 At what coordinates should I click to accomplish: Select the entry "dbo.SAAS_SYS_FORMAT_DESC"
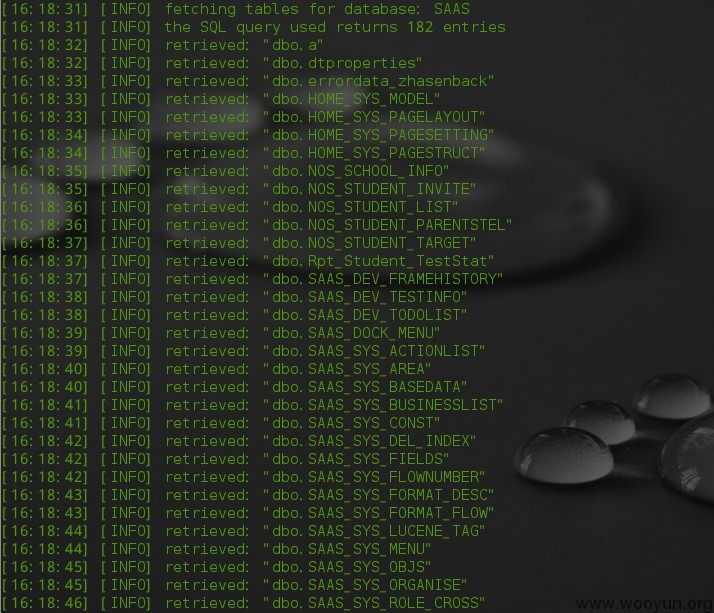(379, 495)
